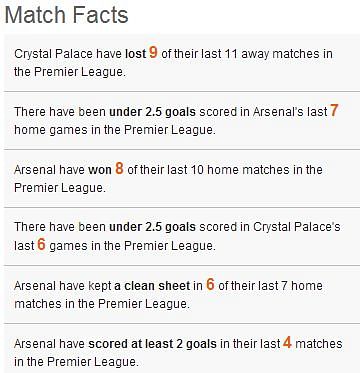This screenshot has width=360, height=373.
Task: Click the orange number 4 before 'matches'
Action: click(x=287, y=342)
